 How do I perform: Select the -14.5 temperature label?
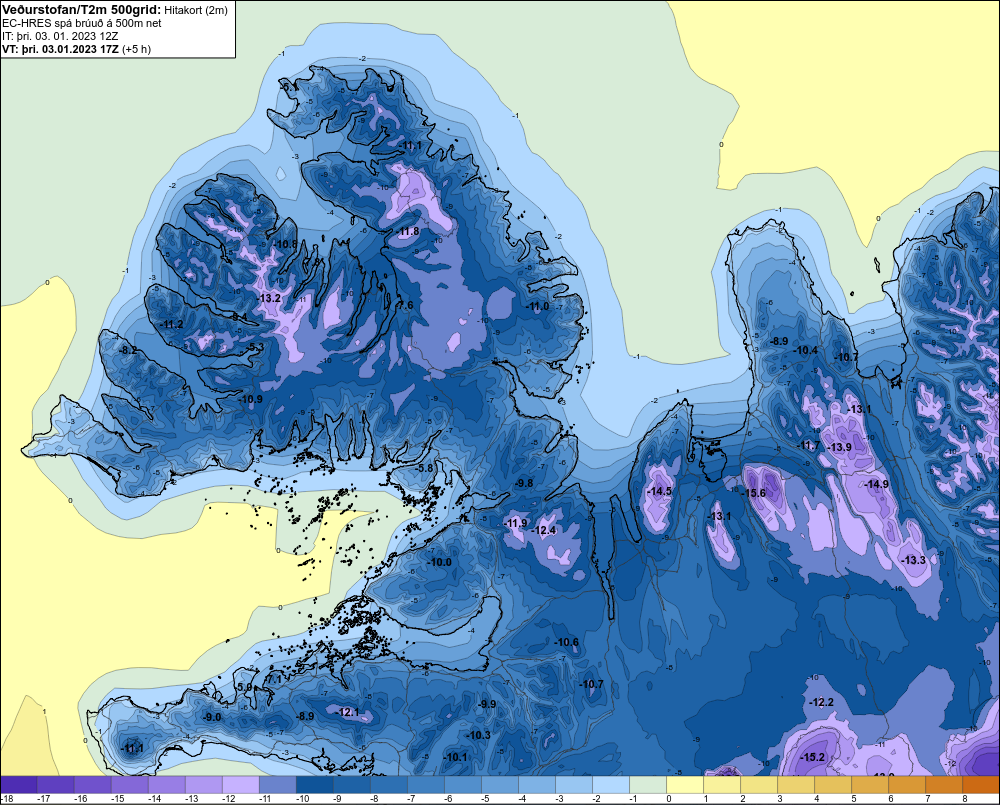click(x=659, y=491)
